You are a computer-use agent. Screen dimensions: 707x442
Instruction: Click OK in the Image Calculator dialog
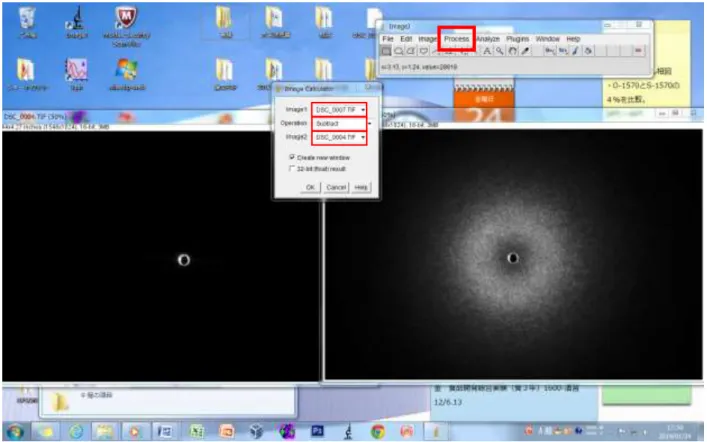(310, 187)
